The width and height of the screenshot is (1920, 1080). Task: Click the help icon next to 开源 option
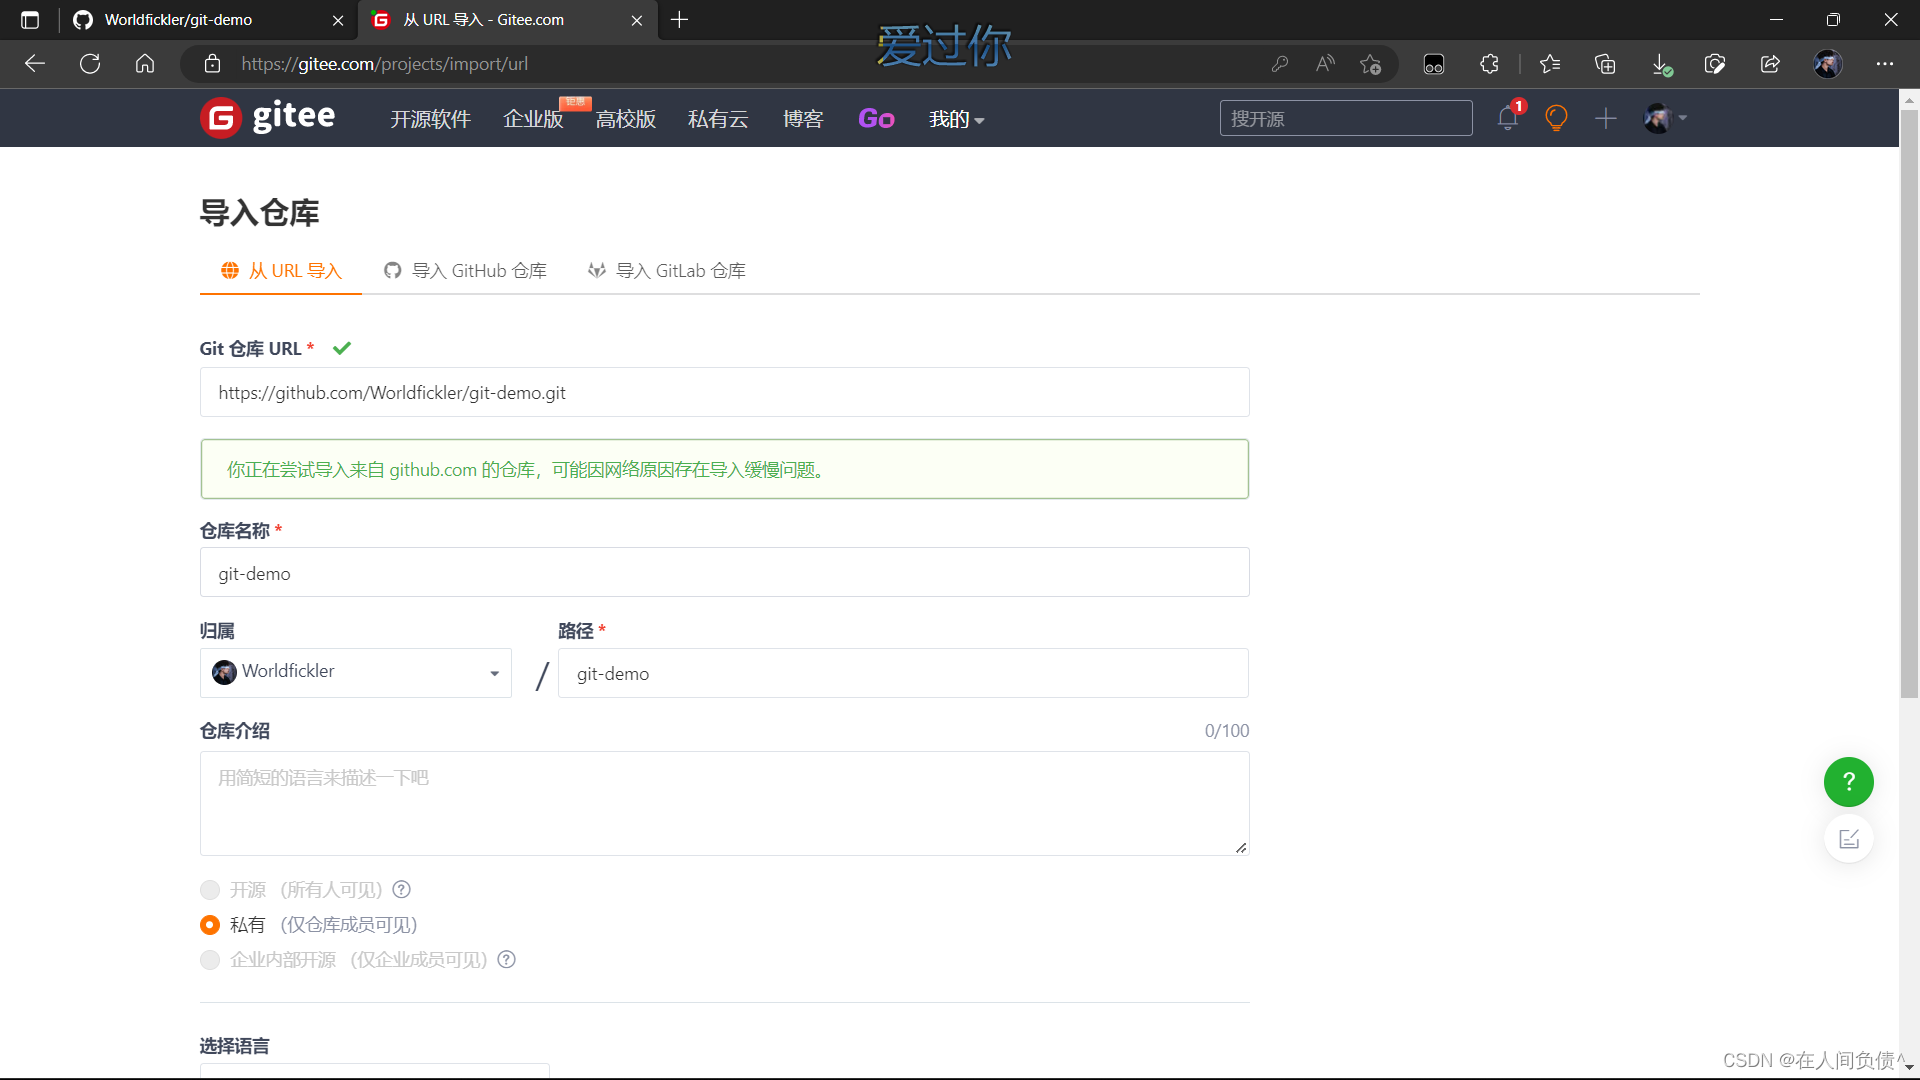(402, 889)
